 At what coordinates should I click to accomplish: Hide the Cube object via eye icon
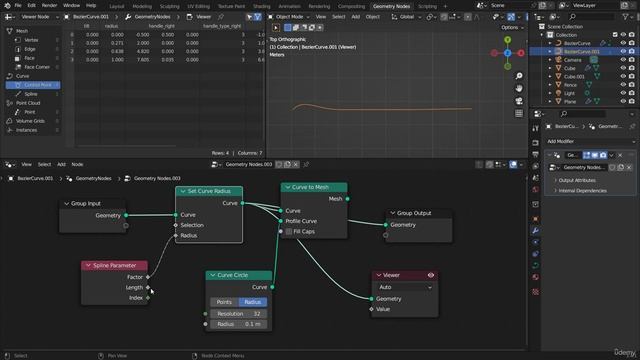(623, 68)
